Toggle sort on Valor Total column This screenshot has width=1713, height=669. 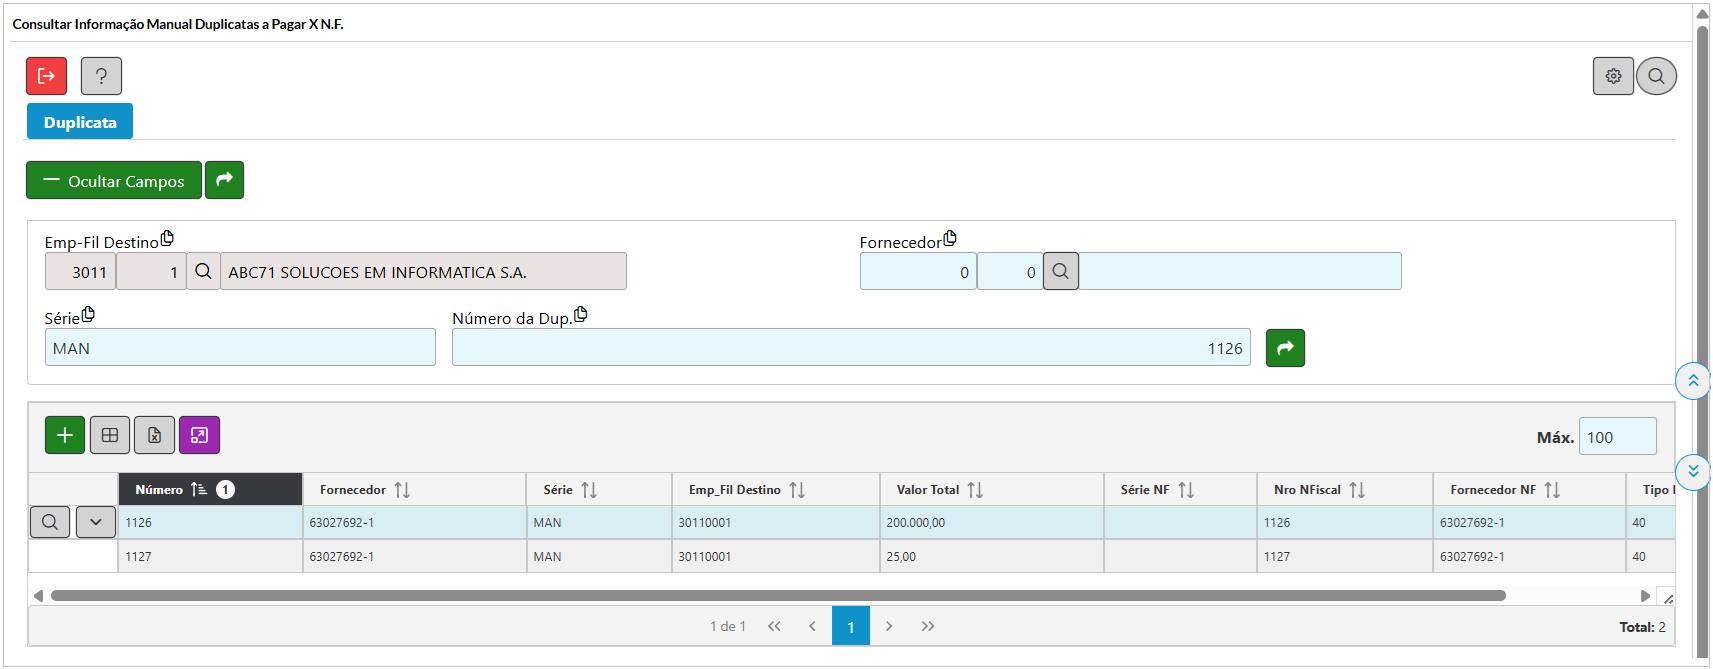tap(975, 490)
